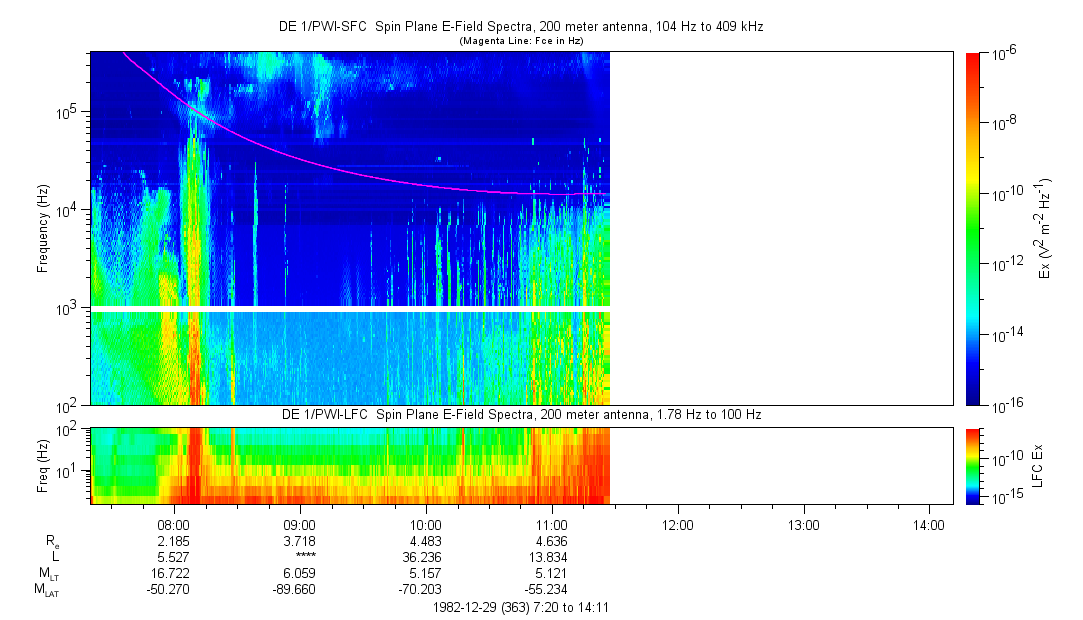Click the Frequency (Hz) y-axis label
The width and height of the screenshot is (1083, 620).
[43, 228]
